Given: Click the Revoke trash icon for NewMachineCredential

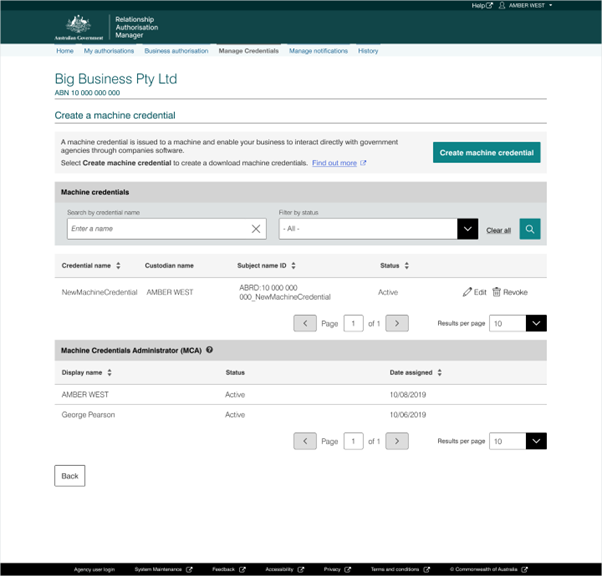Looking at the screenshot, I should tap(496, 292).
